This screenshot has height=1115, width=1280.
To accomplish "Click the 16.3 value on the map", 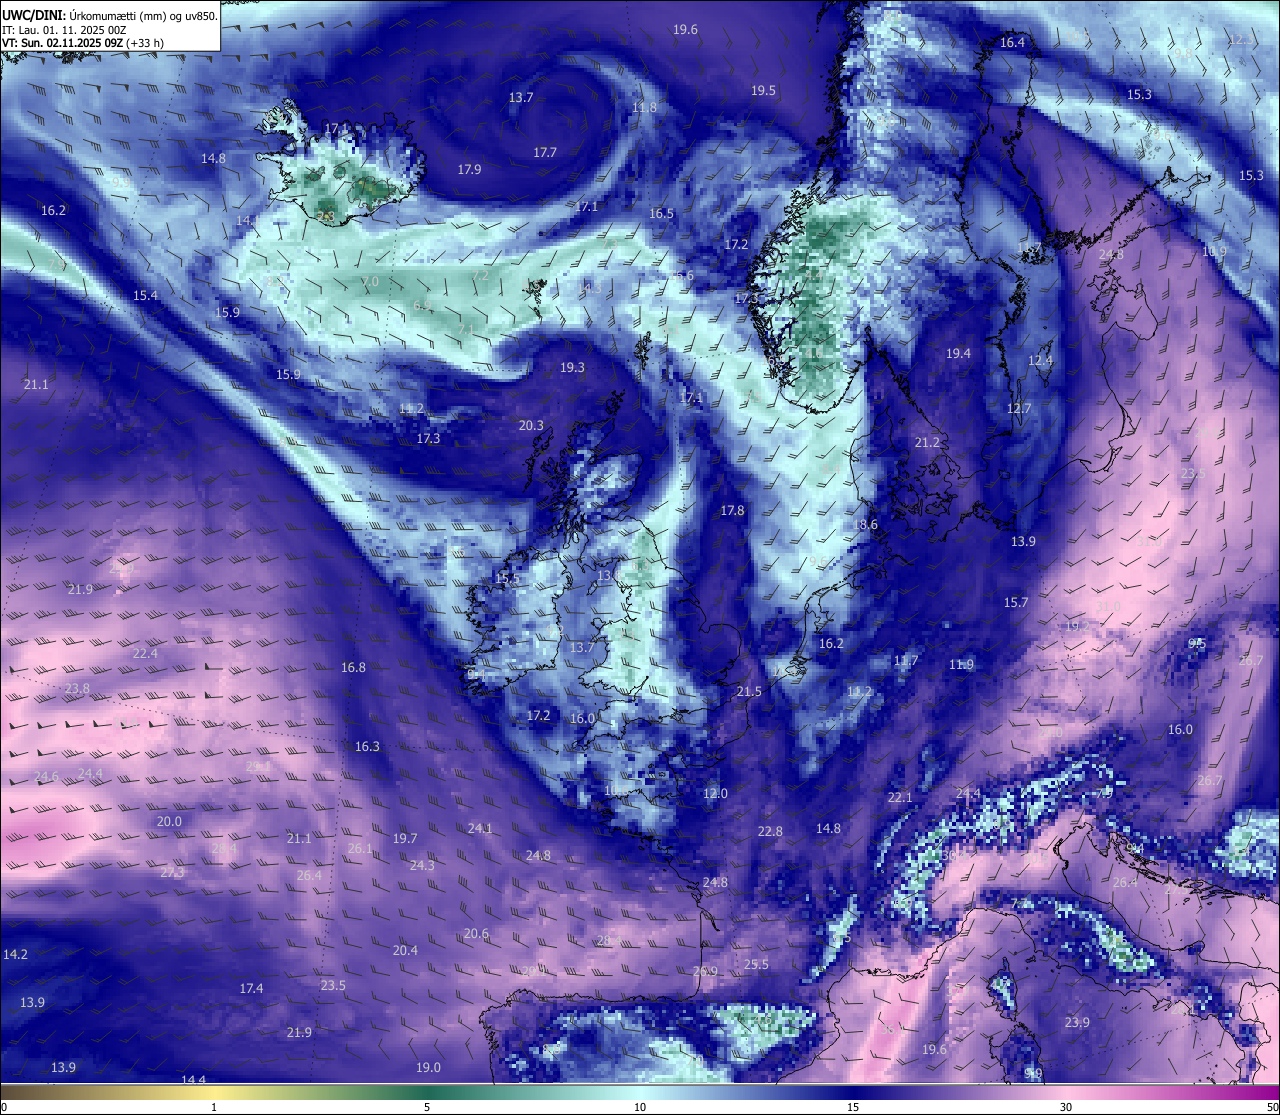I will [x=367, y=746].
